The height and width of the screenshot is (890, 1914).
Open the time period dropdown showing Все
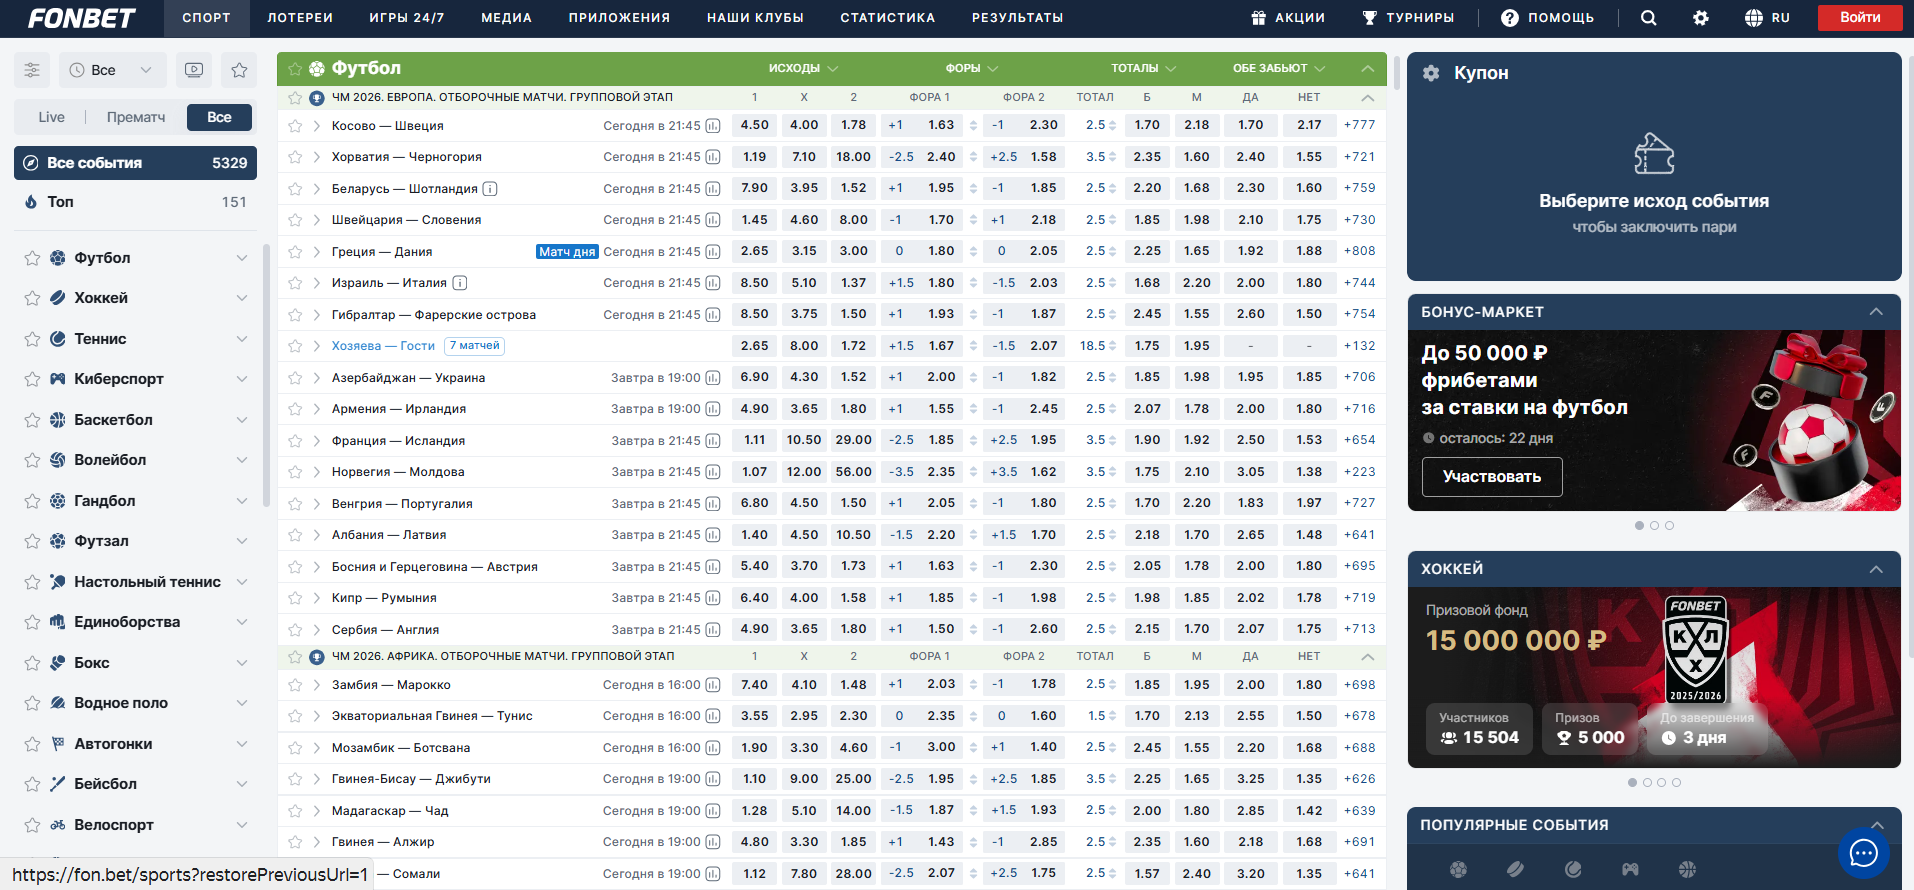coord(111,70)
